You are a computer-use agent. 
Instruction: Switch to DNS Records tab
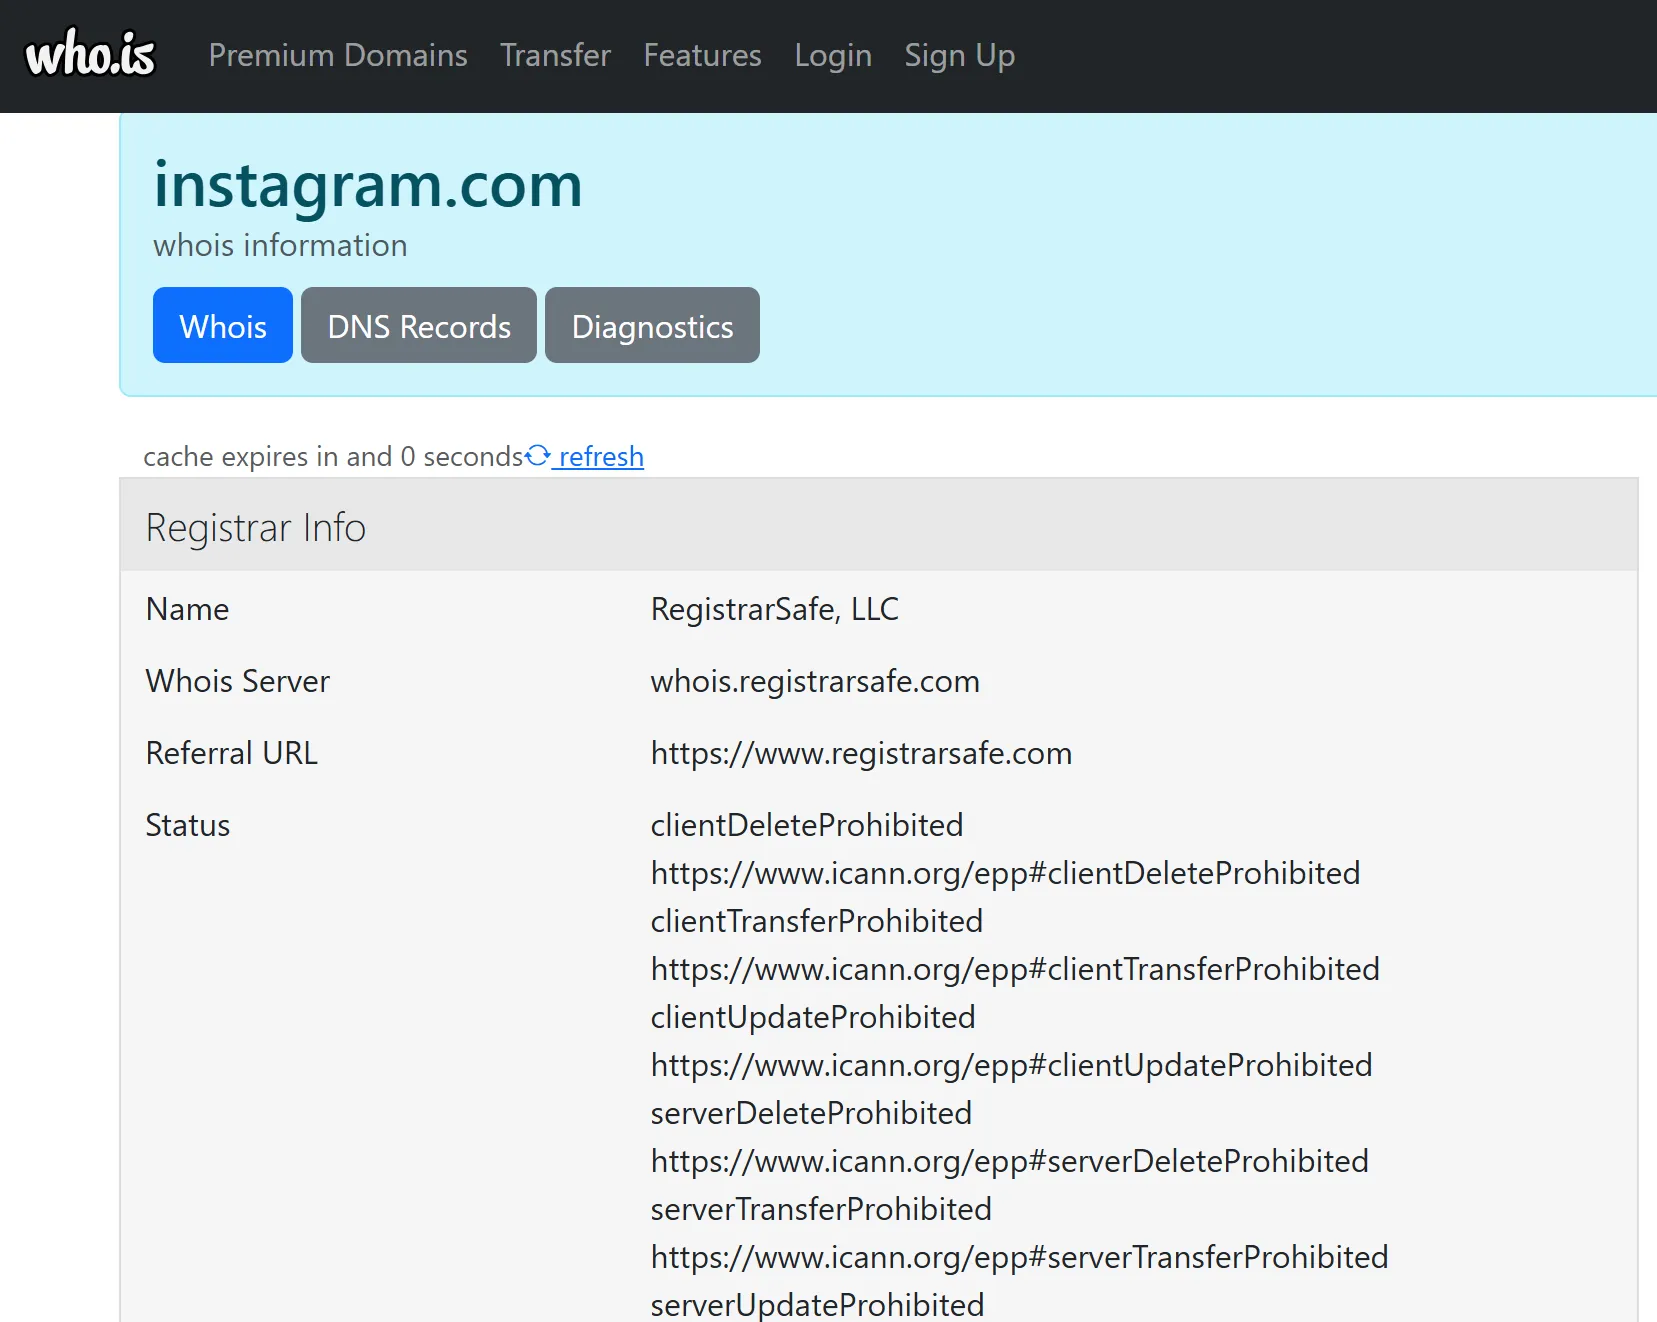click(419, 325)
